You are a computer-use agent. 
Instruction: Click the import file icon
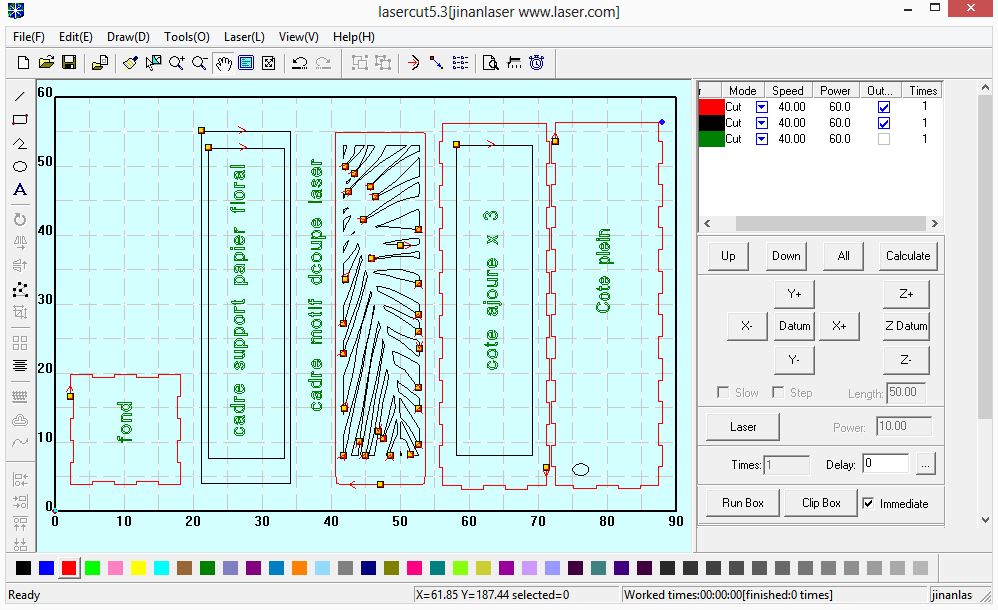(x=100, y=62)
